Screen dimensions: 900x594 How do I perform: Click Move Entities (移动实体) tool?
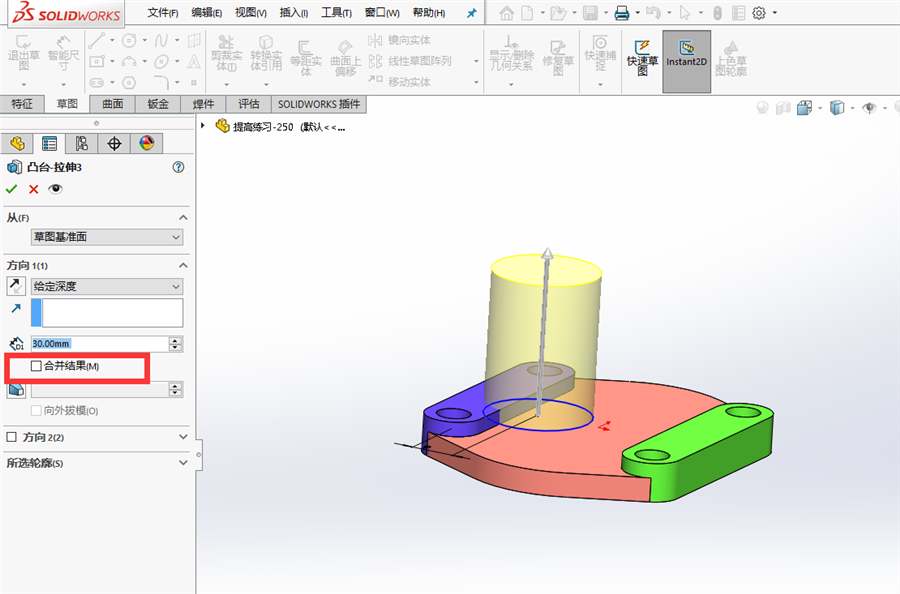click(399, 81)
